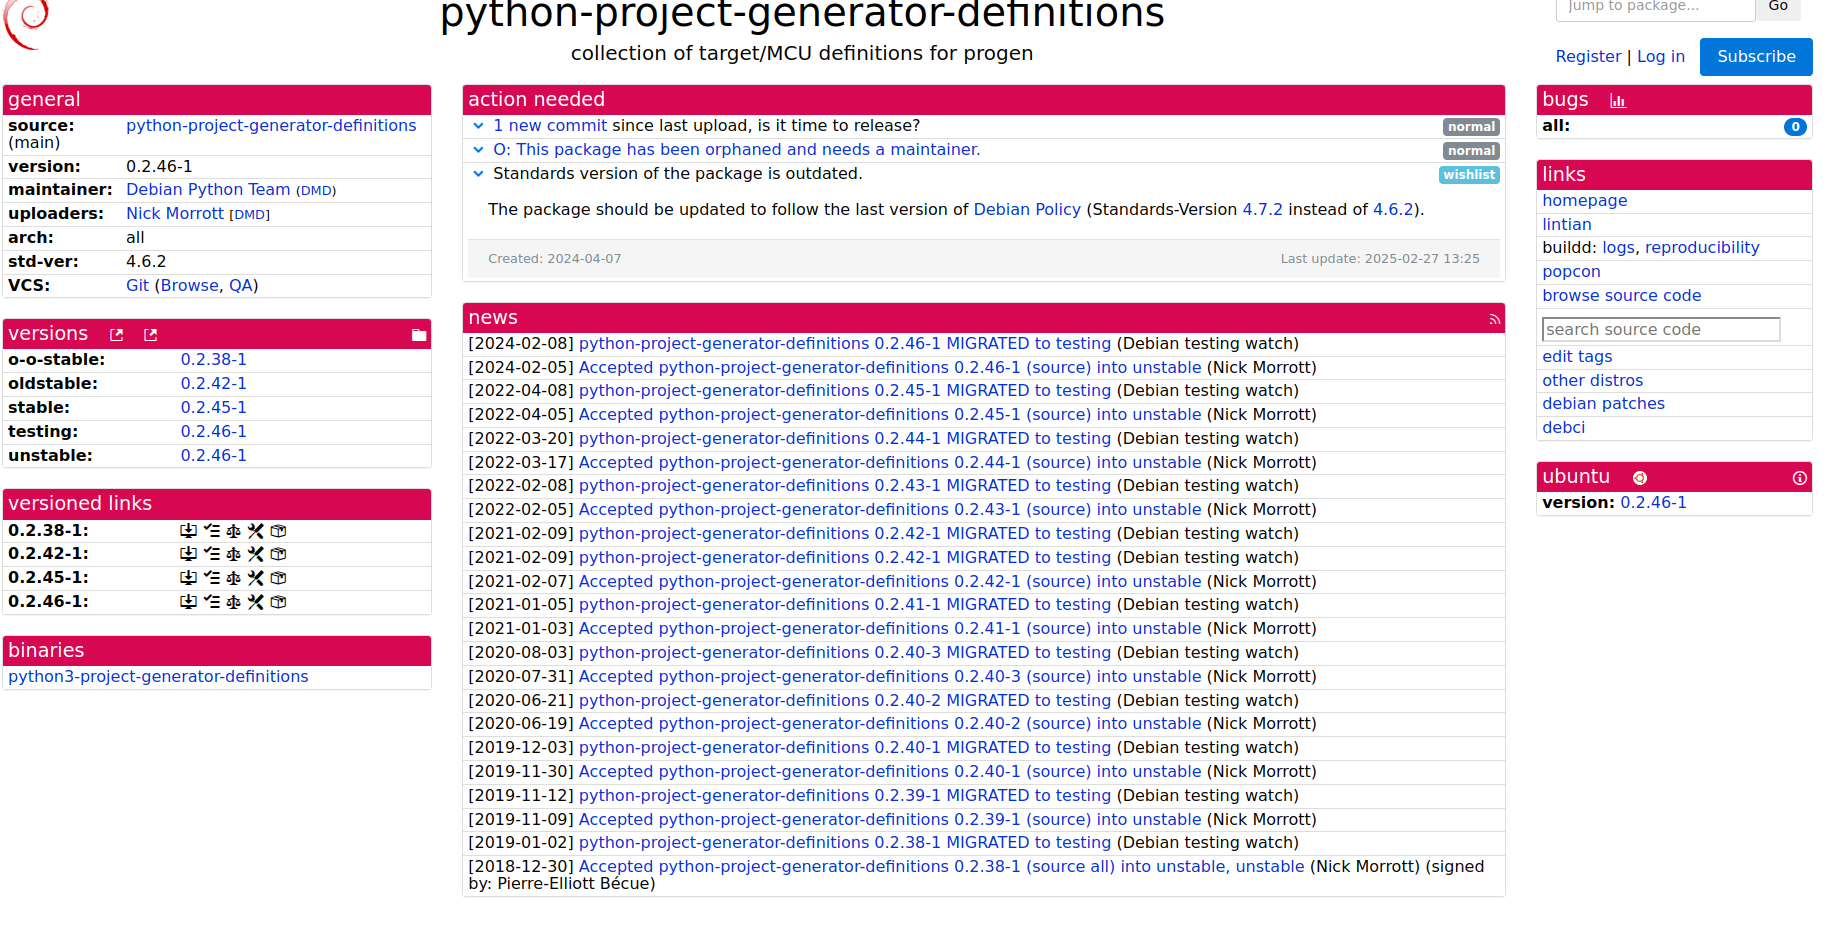Image resolution: width=1828 pixels, height=930 pixels.
Task: Open copyright scales icon for 0.2.38-1
Action: pyautogui.click(x=233, y=531)
